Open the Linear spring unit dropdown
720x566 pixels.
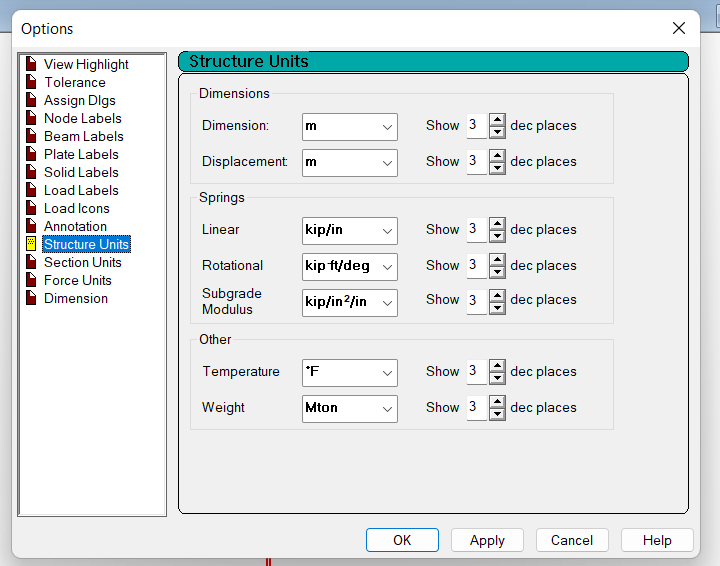(350, 230)
